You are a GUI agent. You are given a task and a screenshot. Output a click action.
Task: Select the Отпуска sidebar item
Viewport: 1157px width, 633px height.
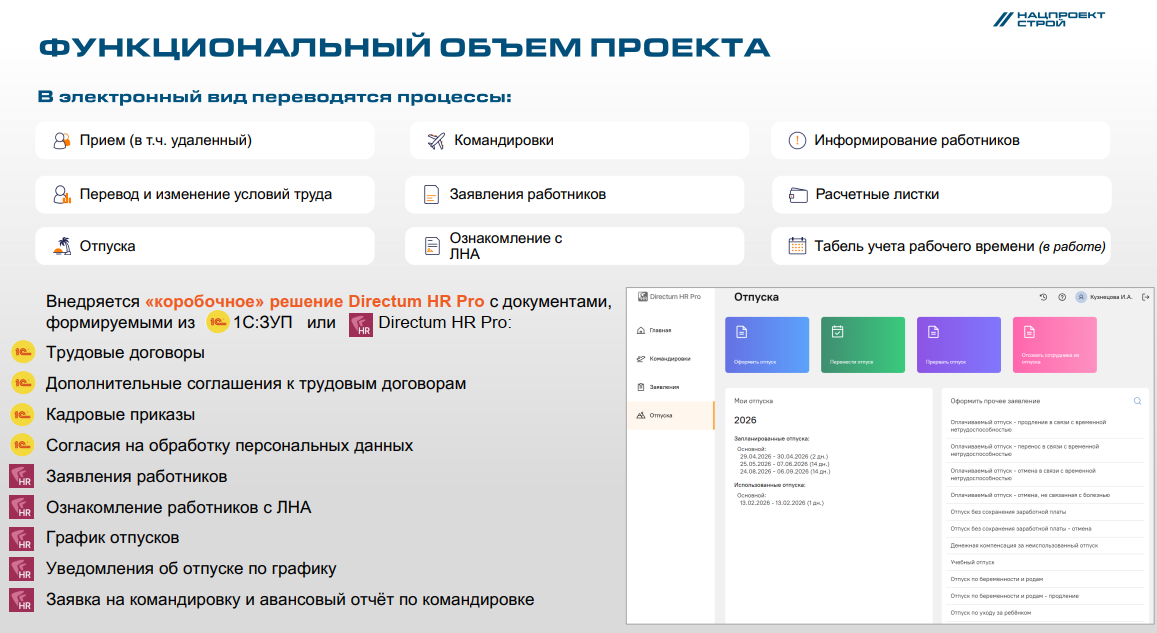tap(660, 415)
